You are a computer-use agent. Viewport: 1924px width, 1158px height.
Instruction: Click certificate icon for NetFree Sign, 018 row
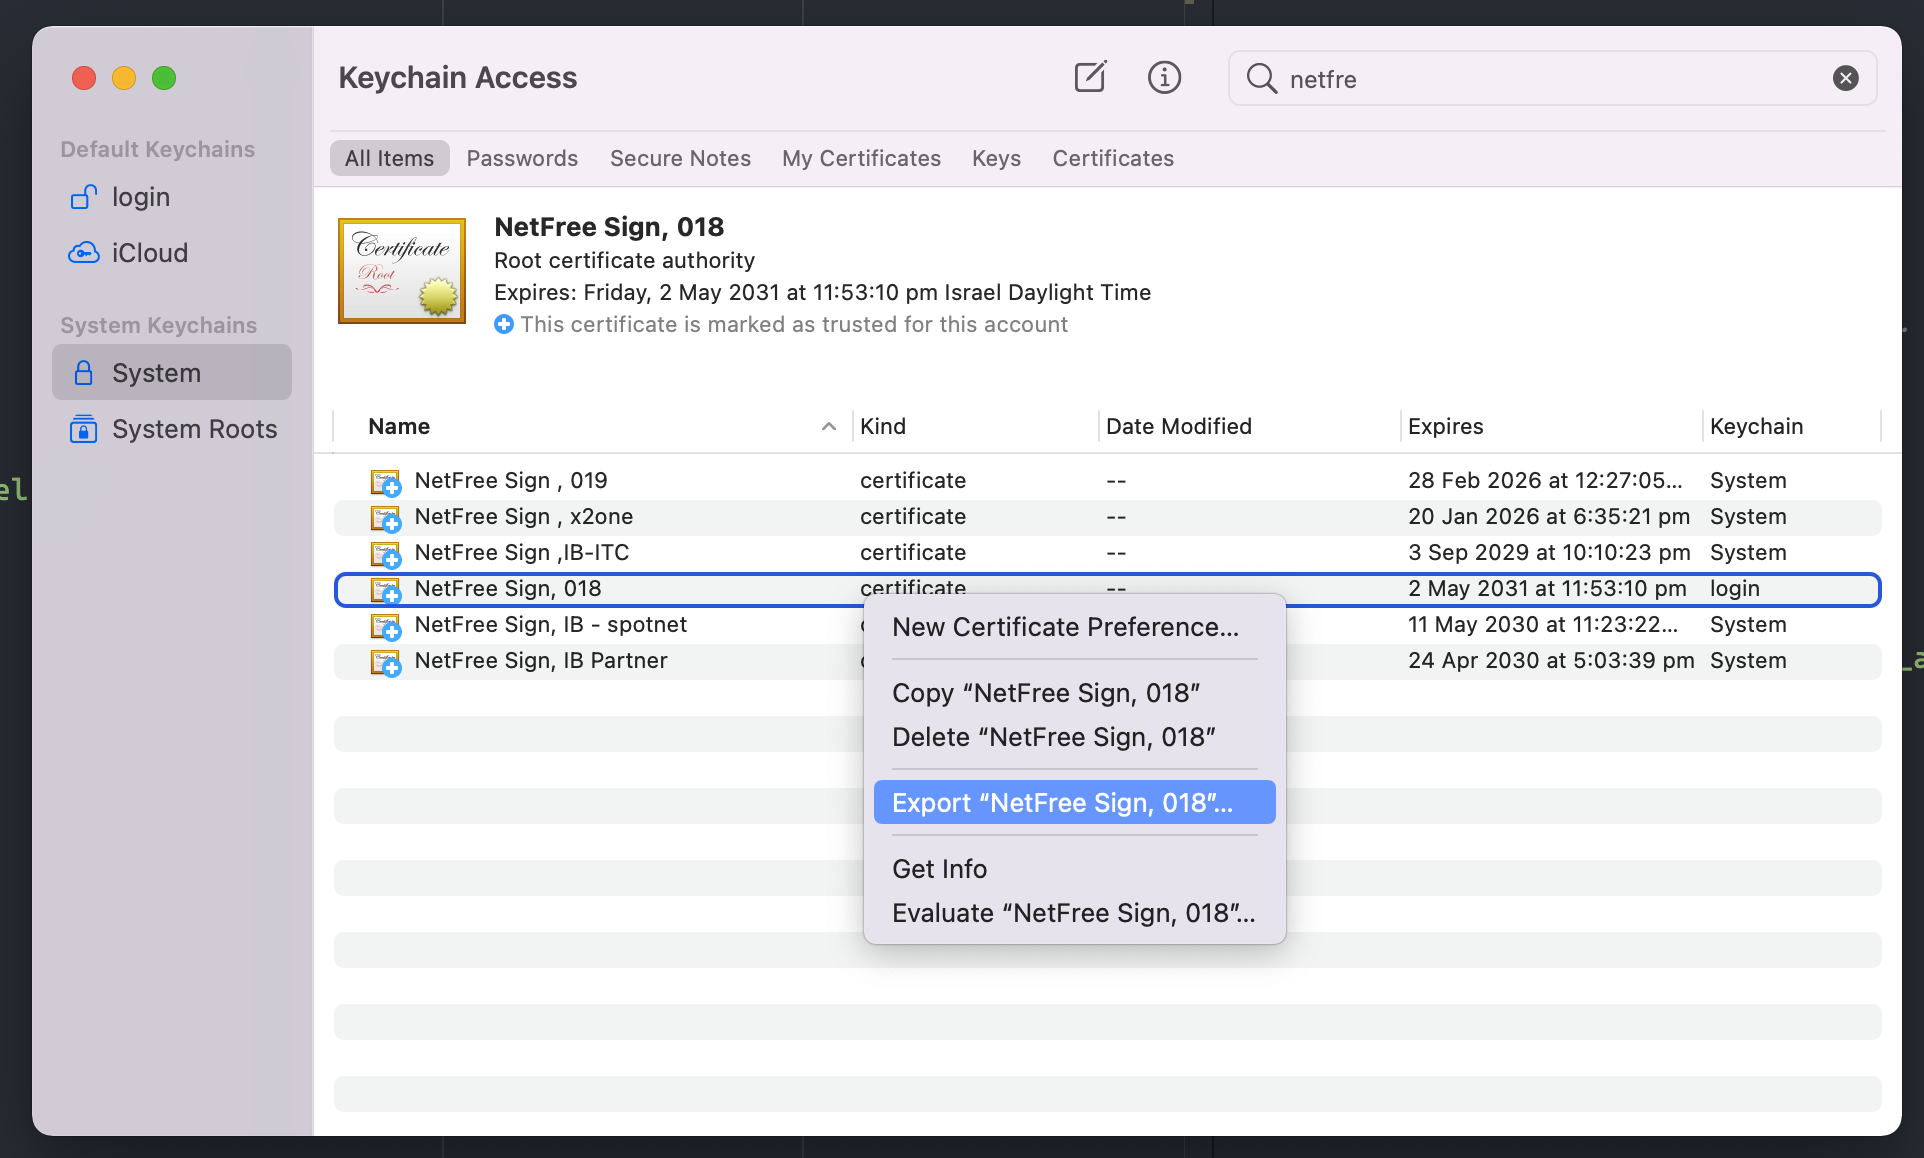point(386,590)
